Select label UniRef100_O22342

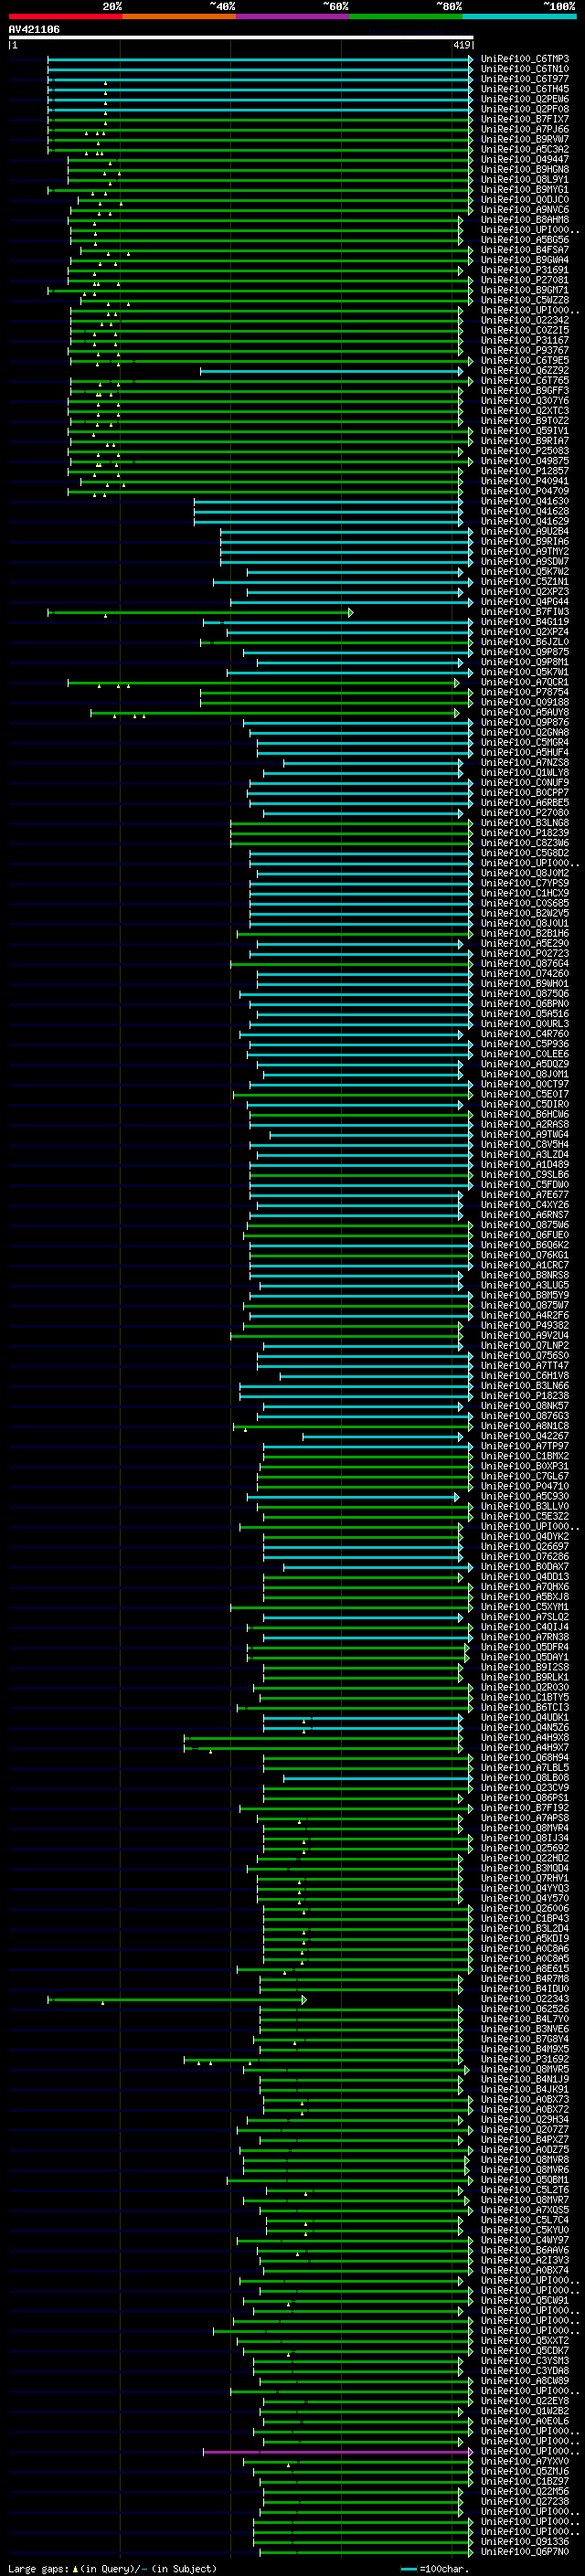tap(525, 320)
